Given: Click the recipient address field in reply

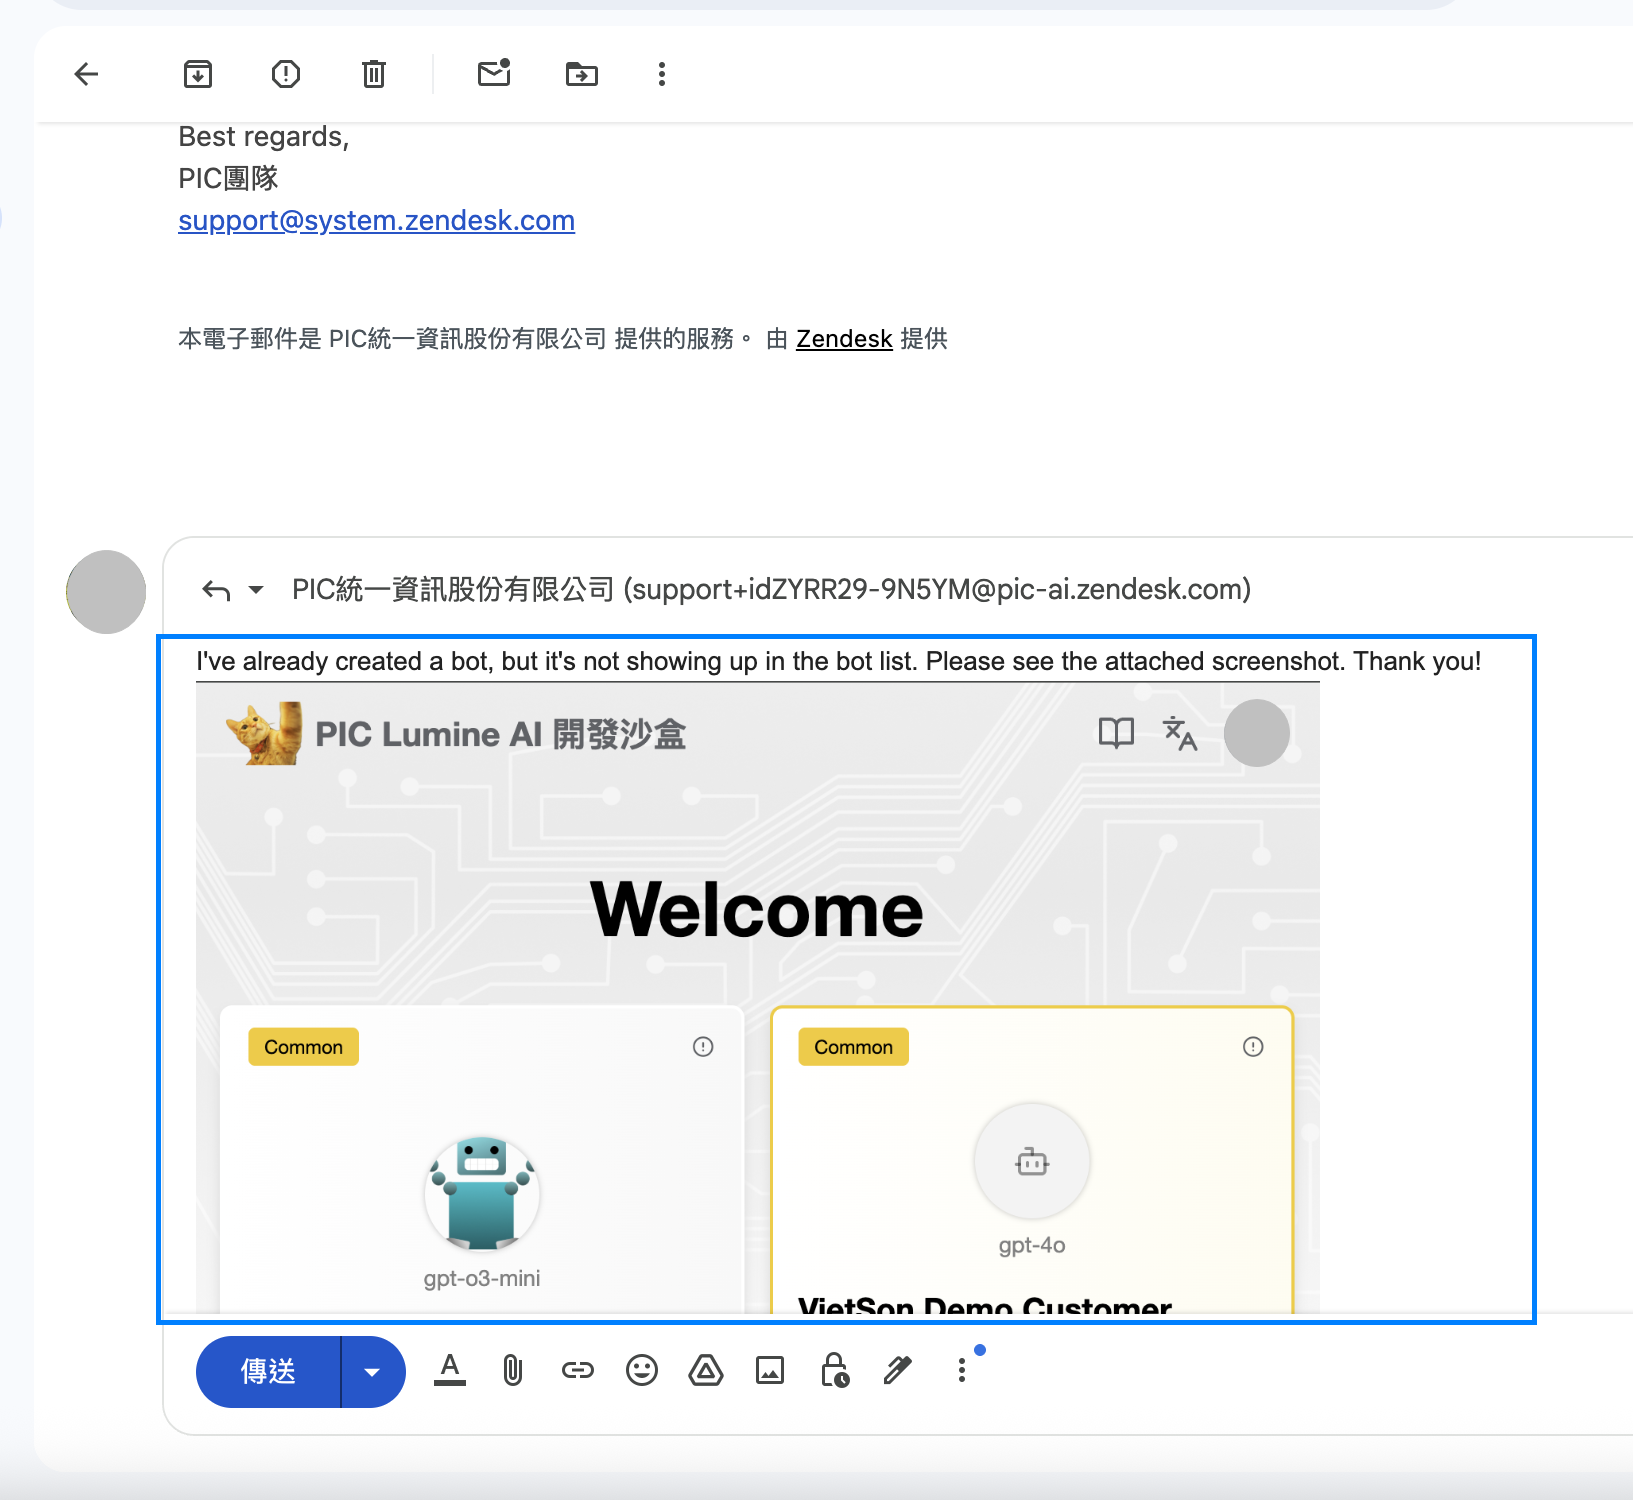Looking at the screenshot, I should tap(770, 590).
